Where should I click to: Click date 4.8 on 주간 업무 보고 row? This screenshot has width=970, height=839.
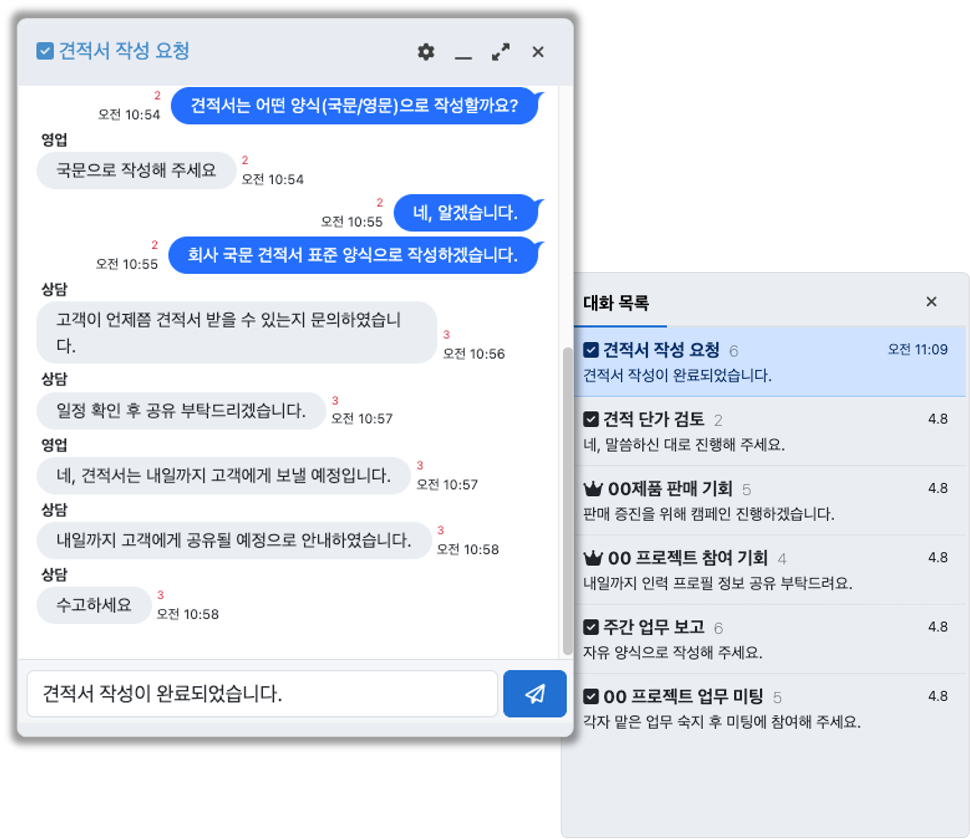pos(938,627)
